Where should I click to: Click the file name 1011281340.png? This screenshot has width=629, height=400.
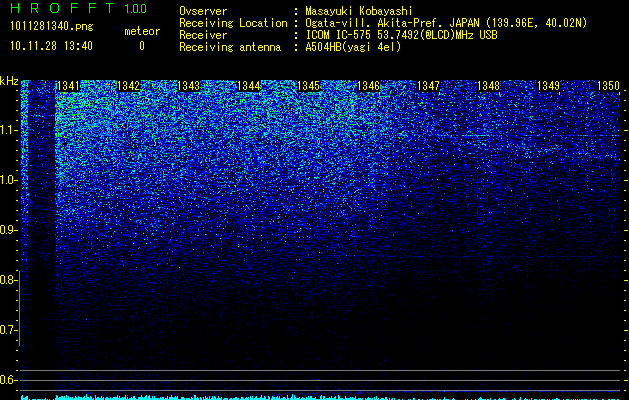coord(52,27)
